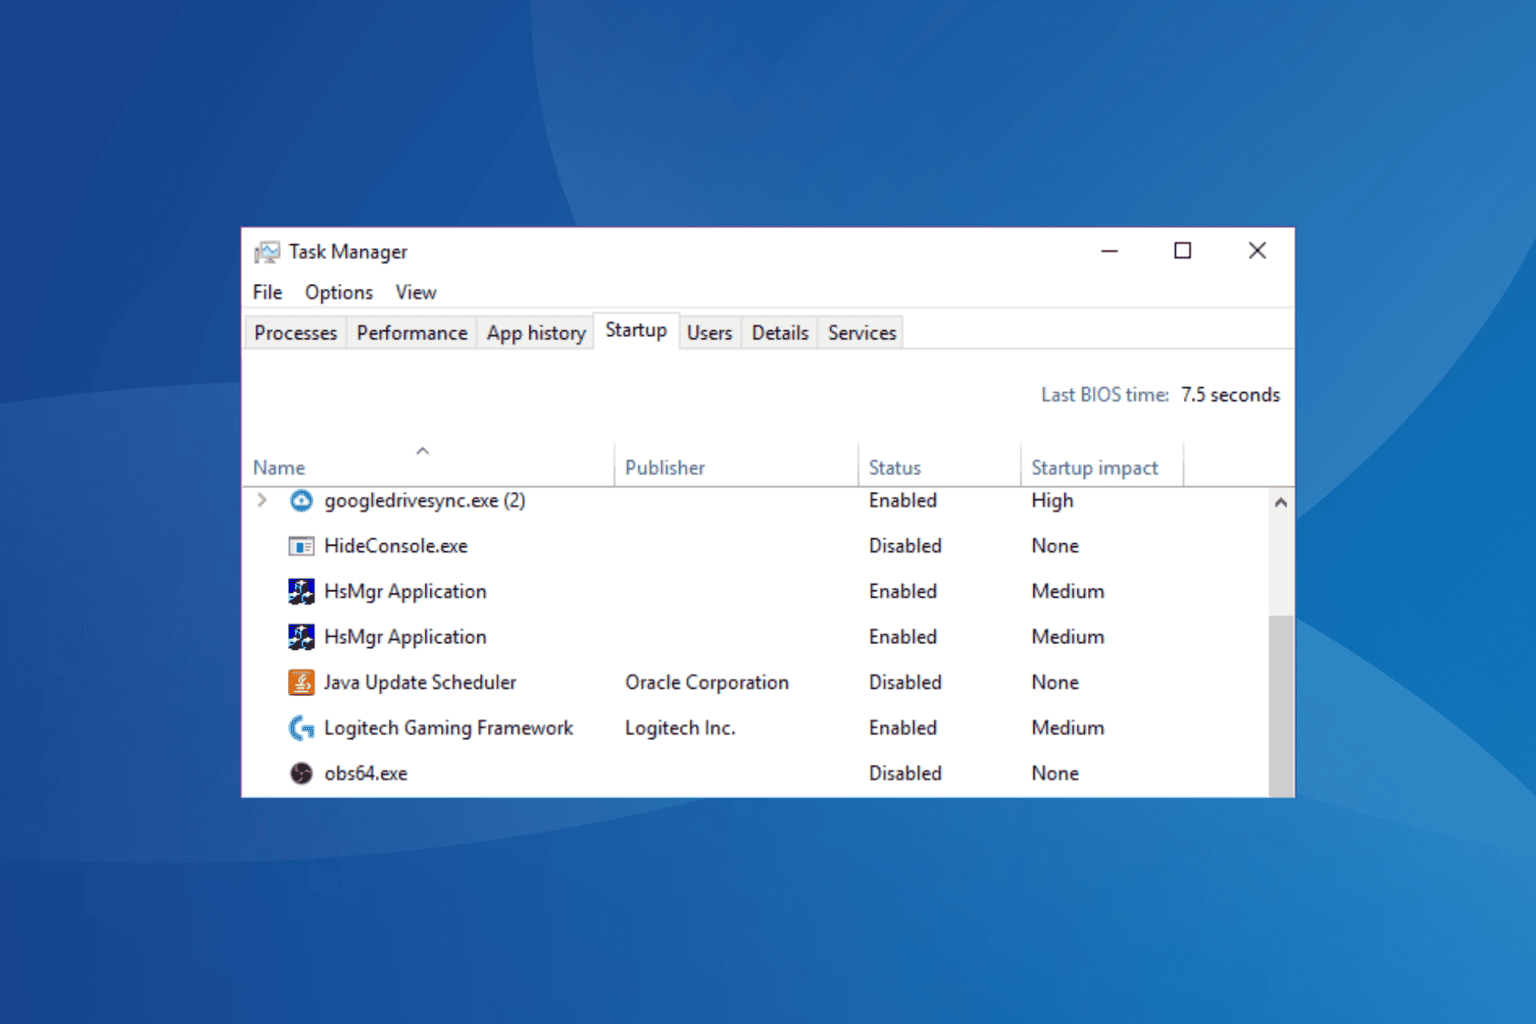Screen dimensions: 1536x1024
Task: Select the obs64.exe entry
Action: tap(366, 773)
